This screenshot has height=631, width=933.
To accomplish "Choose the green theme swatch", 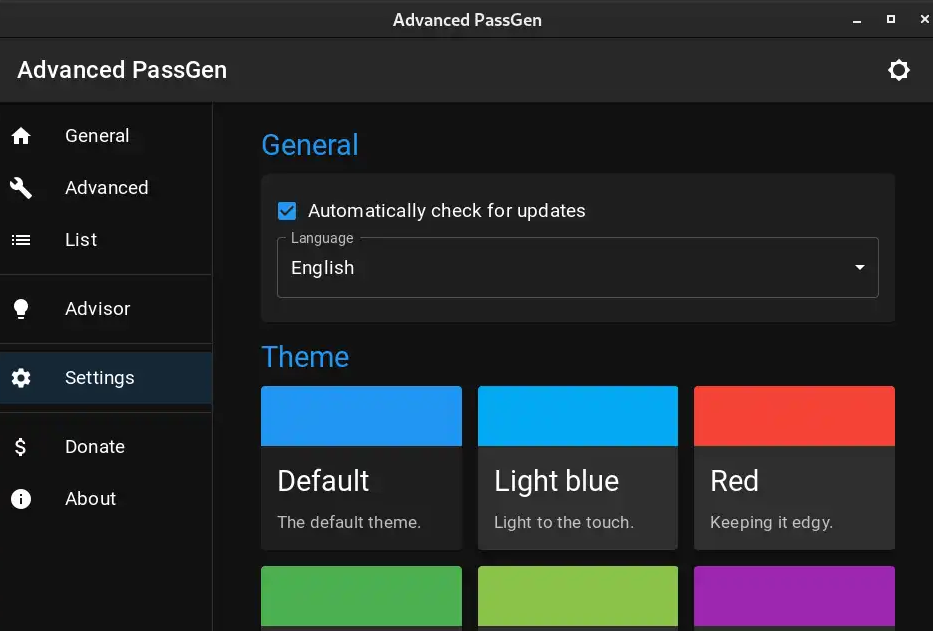I will [361, 596].
